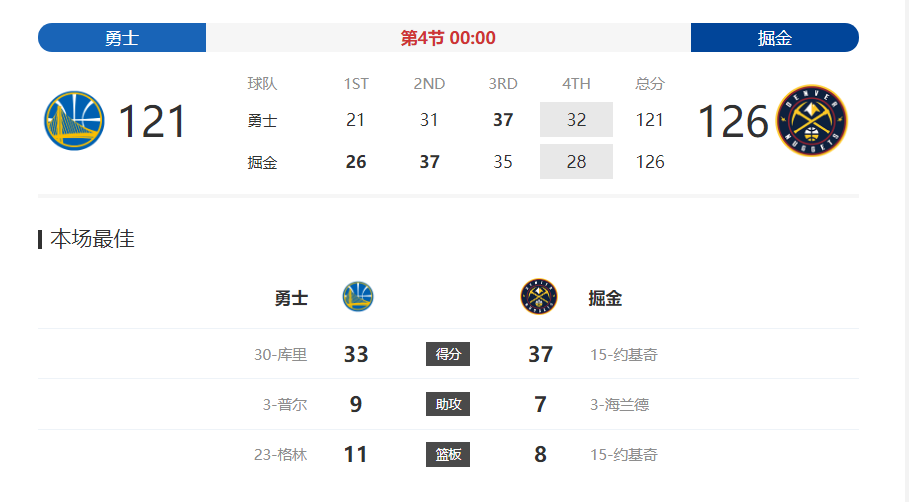This screenshot has width=909, height=502.
Task: Click the small Warriors logo in 本场最佳
Action: coord(358,297)
